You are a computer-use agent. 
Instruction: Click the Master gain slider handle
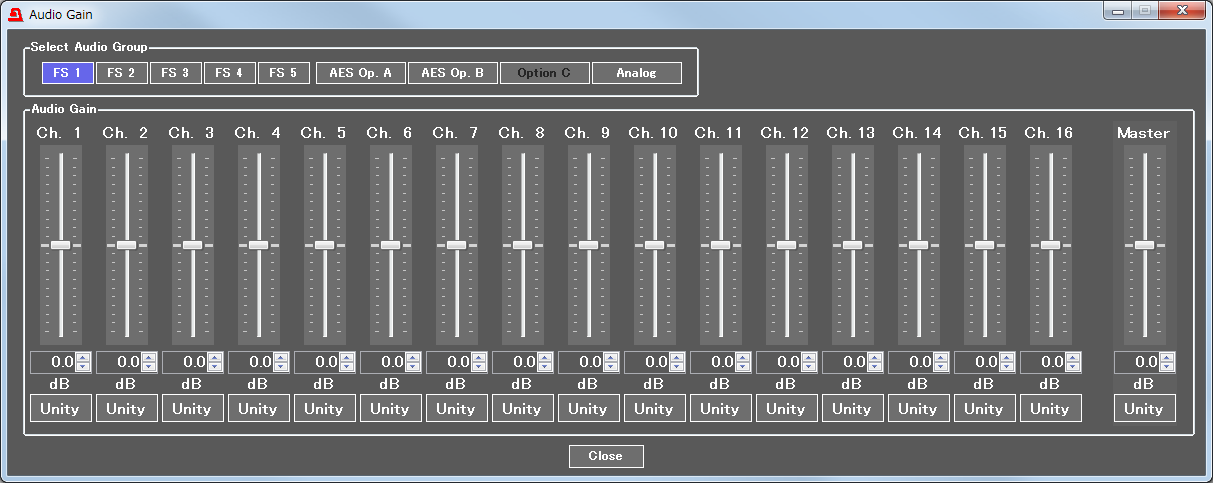[x=1144, y=245]
